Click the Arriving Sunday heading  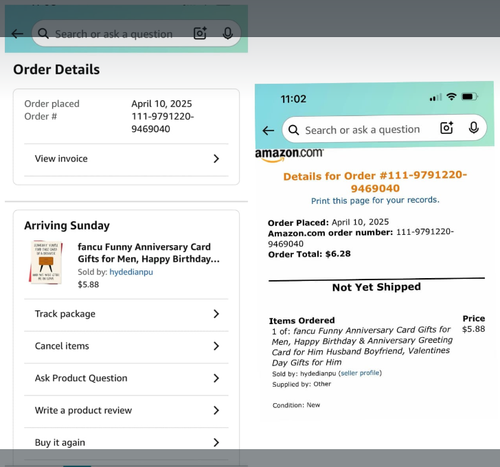coord(67,226)
